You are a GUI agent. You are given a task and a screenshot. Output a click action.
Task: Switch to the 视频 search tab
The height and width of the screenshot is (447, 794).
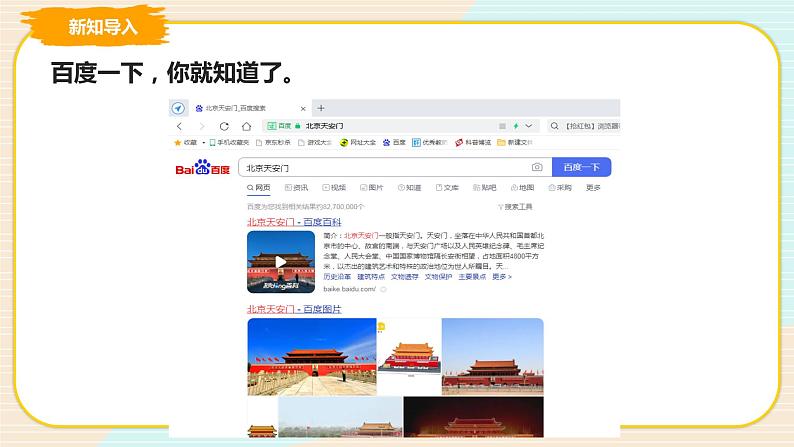point(334,188)
